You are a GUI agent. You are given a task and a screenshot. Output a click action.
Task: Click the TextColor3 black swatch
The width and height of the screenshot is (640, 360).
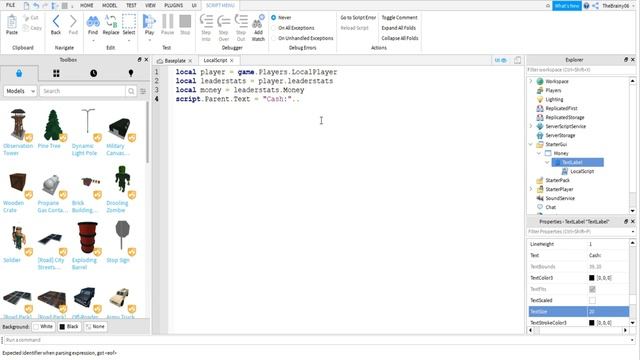click(591, 278)
